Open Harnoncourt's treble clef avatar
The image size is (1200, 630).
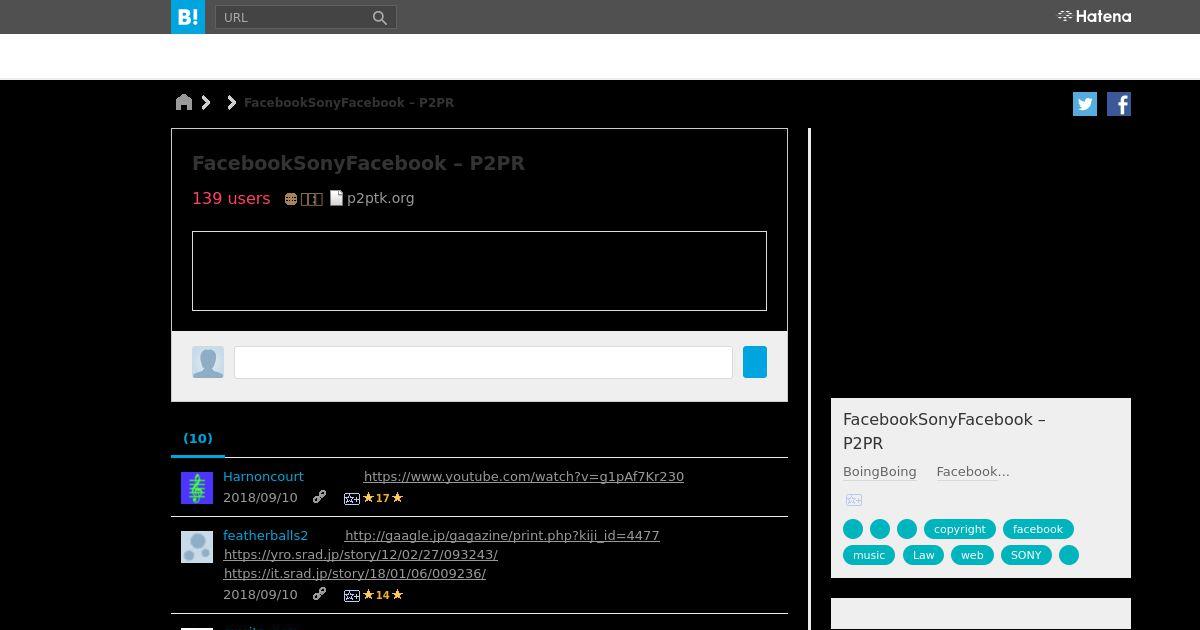pos(197,488)
